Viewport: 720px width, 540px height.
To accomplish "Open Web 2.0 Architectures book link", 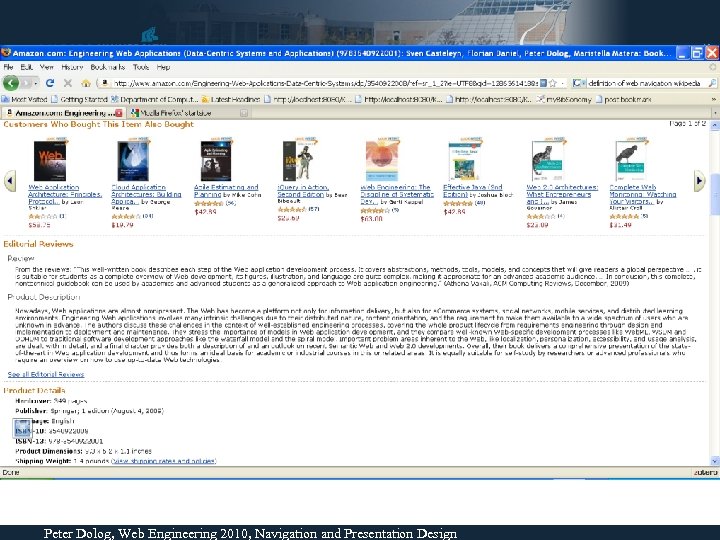I will [x=562, y=194].
